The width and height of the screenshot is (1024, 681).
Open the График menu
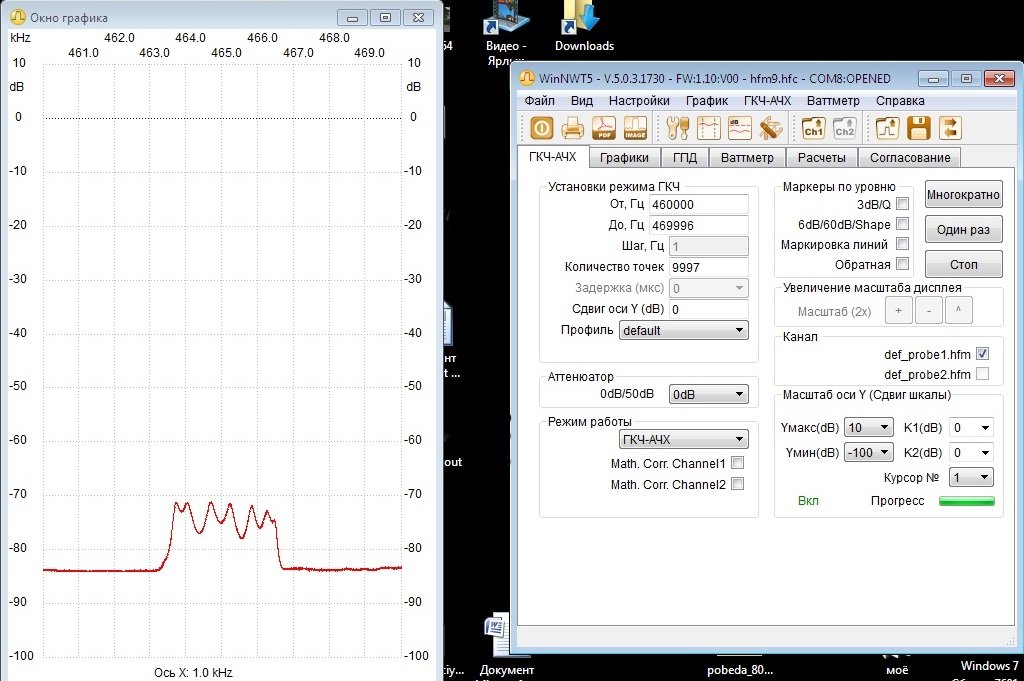pyautogui.click(x=707, y=101)
